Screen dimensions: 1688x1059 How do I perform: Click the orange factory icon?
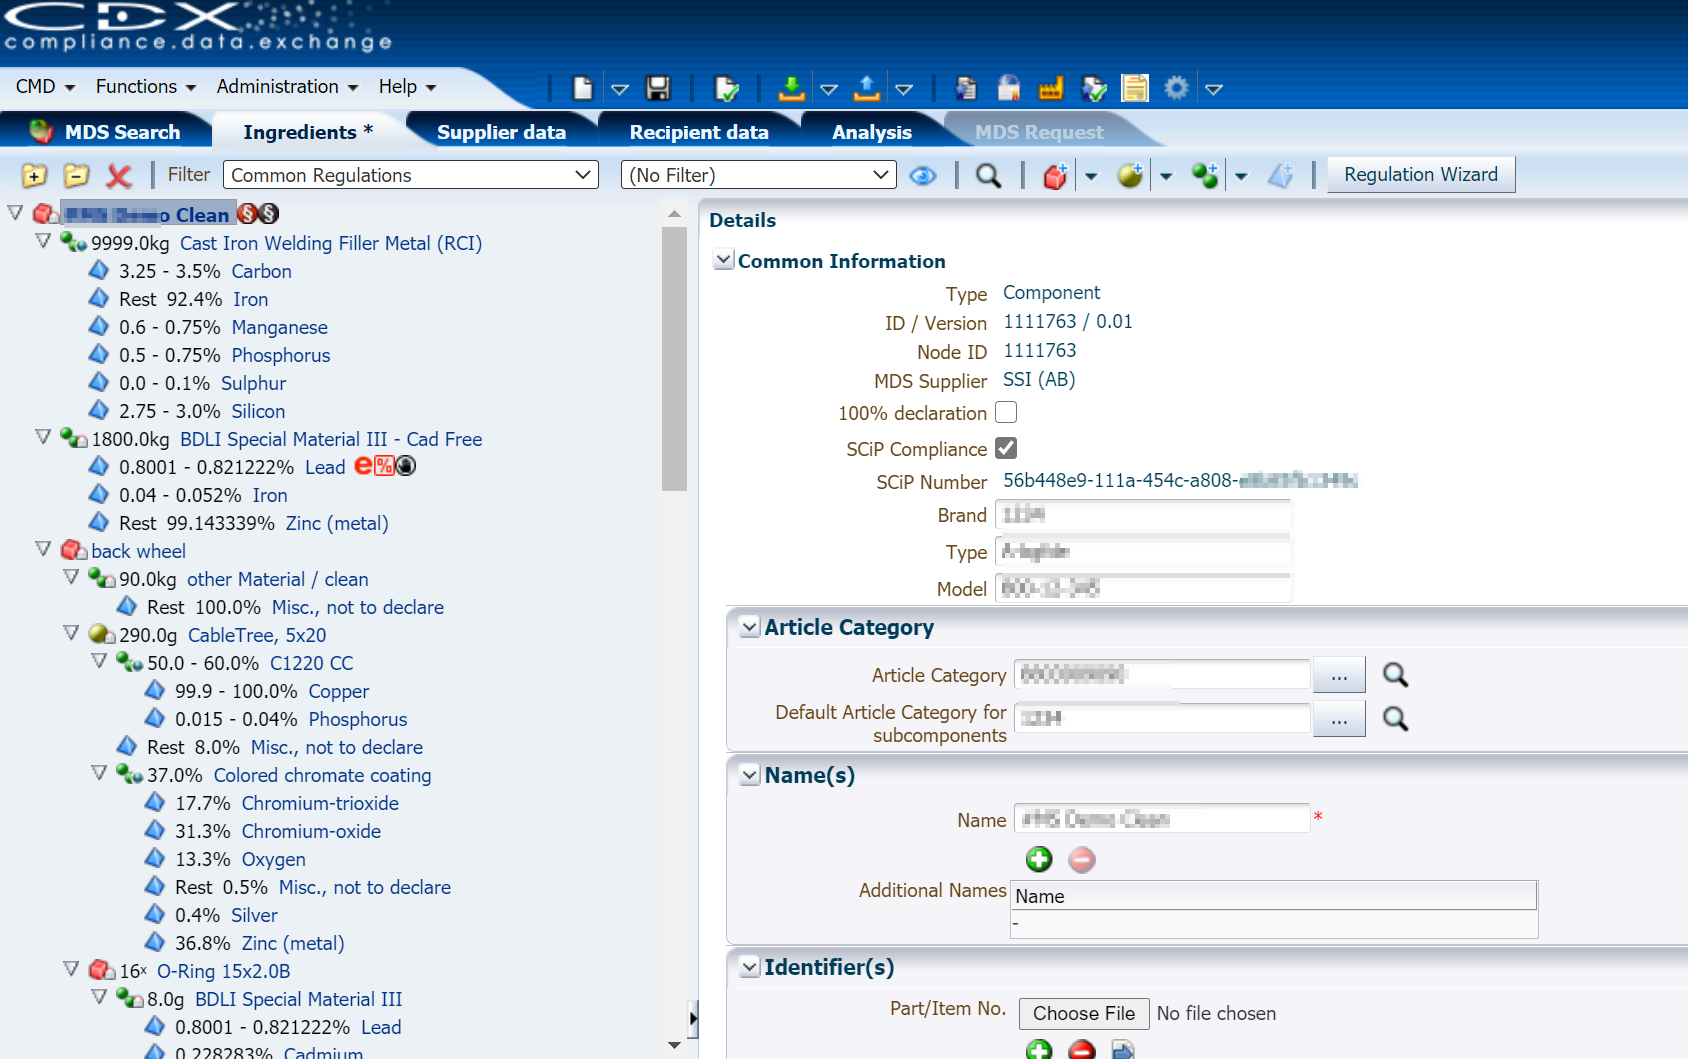click(1050, 89)
